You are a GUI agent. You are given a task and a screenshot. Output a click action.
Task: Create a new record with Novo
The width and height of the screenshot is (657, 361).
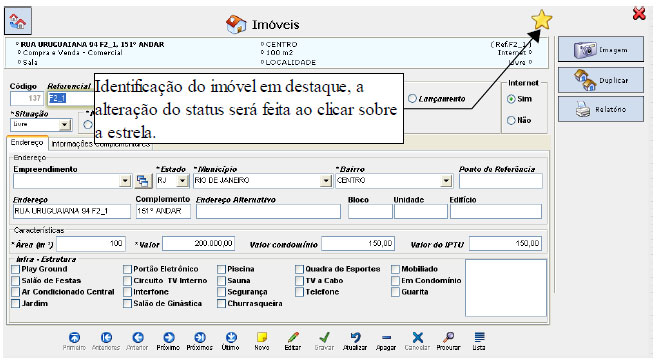tap(262, 338)
